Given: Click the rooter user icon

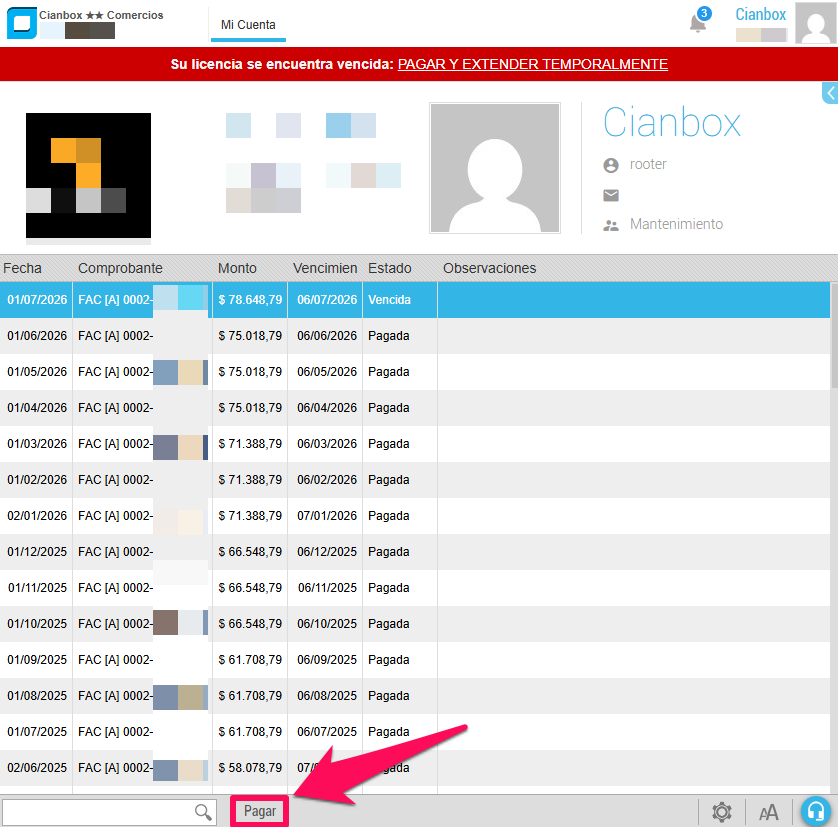Looking at the screenshot, I should pyautogui.click(x=611, y=165).
